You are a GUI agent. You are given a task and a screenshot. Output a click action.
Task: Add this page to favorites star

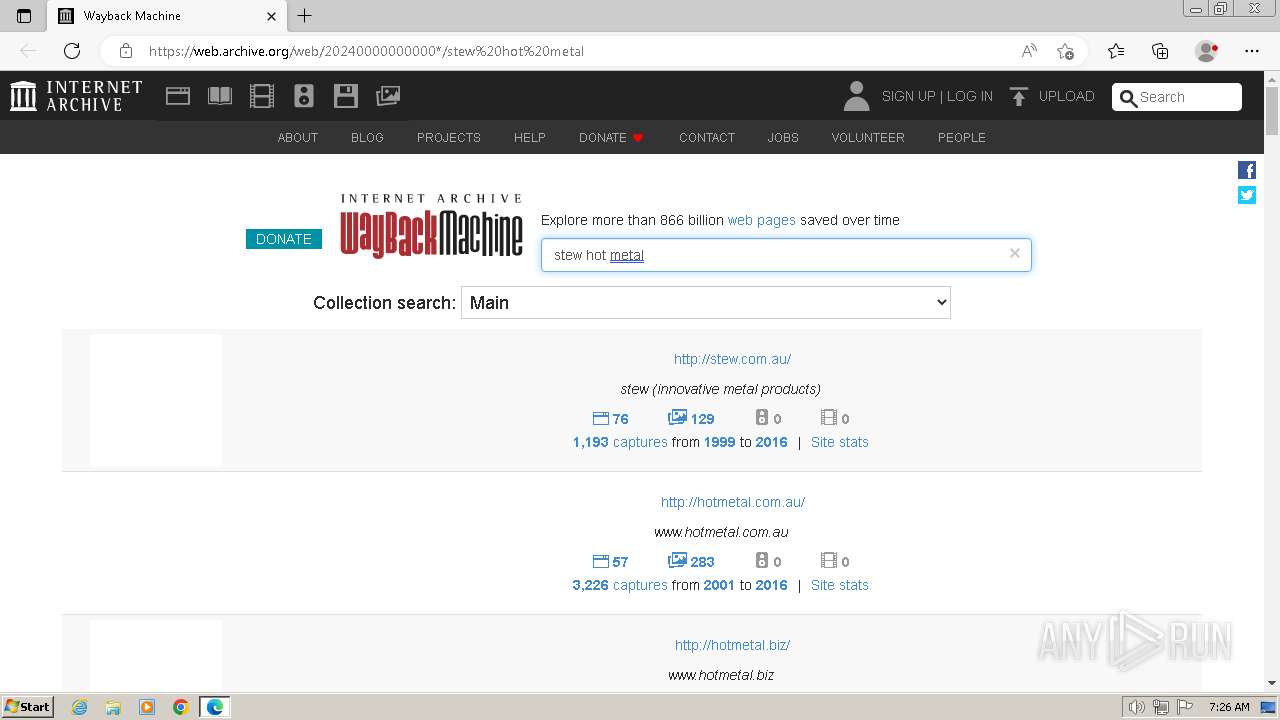(x=1065, y=51)
